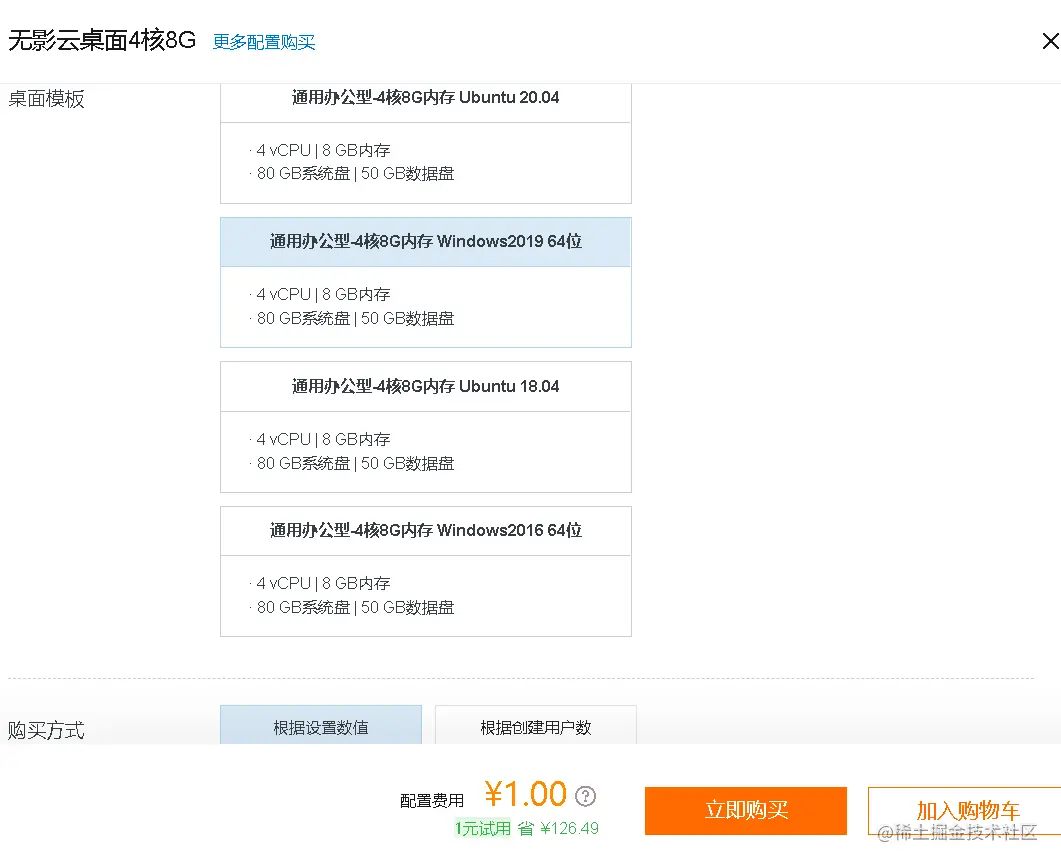Choose the Windows2016 64位 desktop template

click(x=426, y=572)
